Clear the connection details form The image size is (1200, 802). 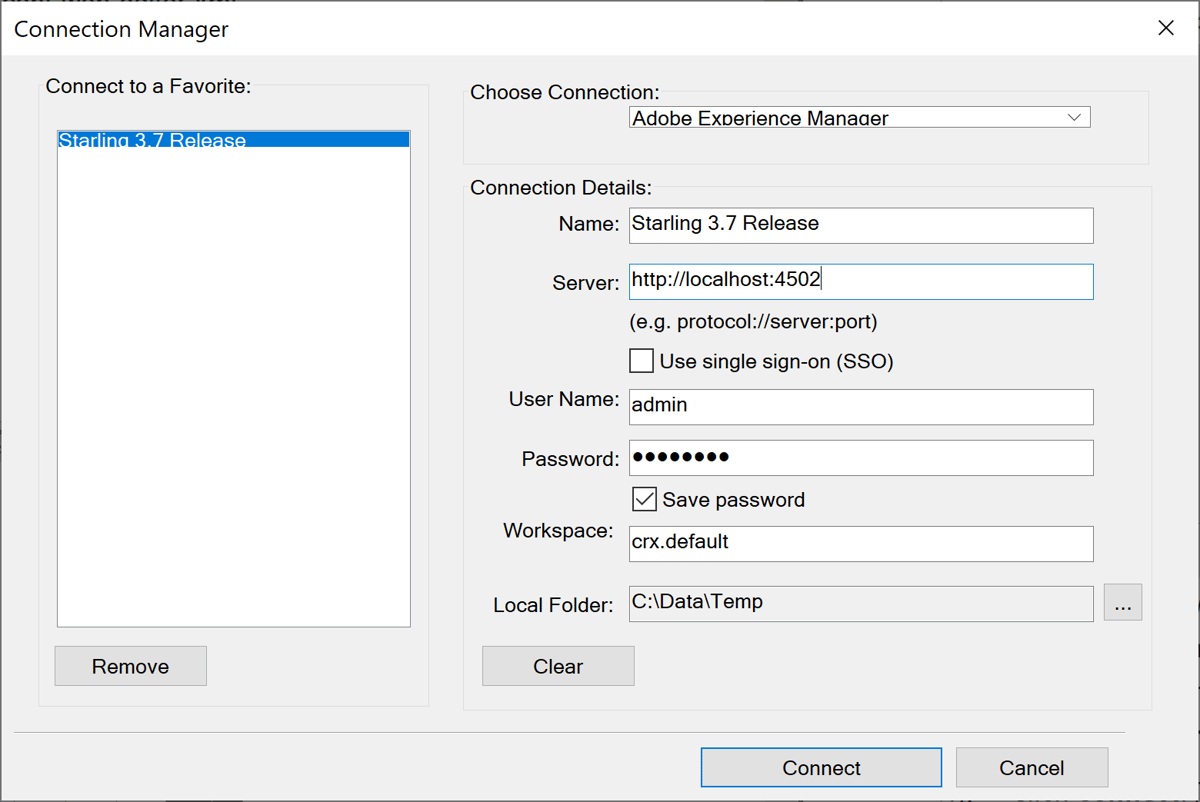(558, 665)
